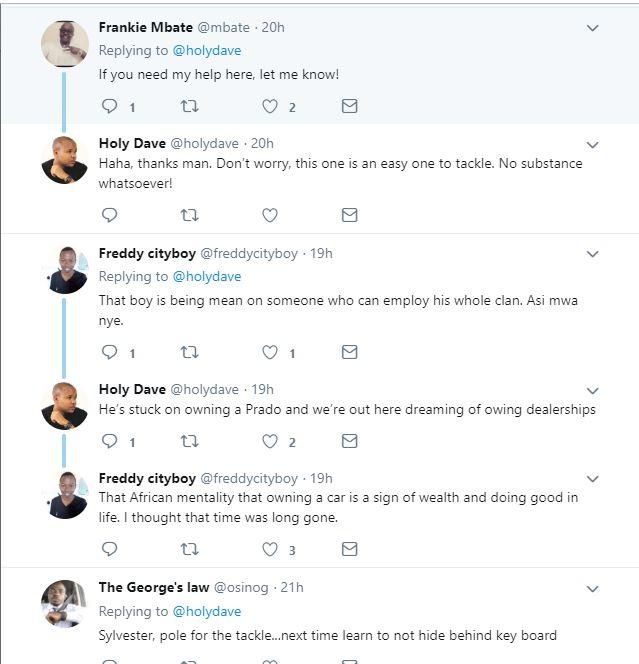Retweet Holy Dave's Prado dealerships tweet
The width and height of the screenshot is (639, 664).
(189, 441)
